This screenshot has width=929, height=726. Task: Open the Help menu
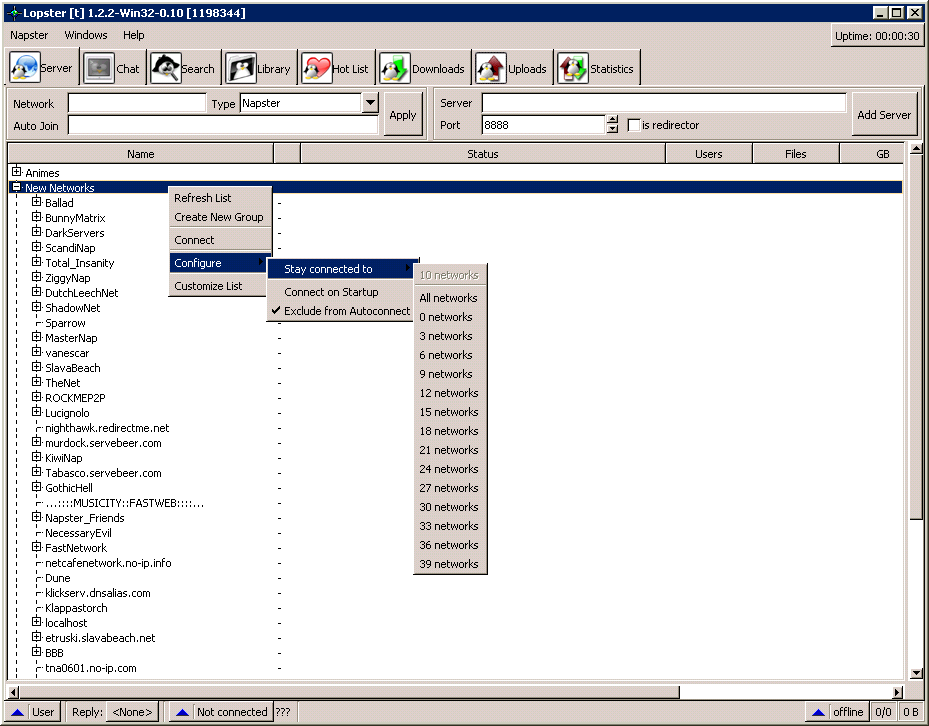tap(133, 35)
